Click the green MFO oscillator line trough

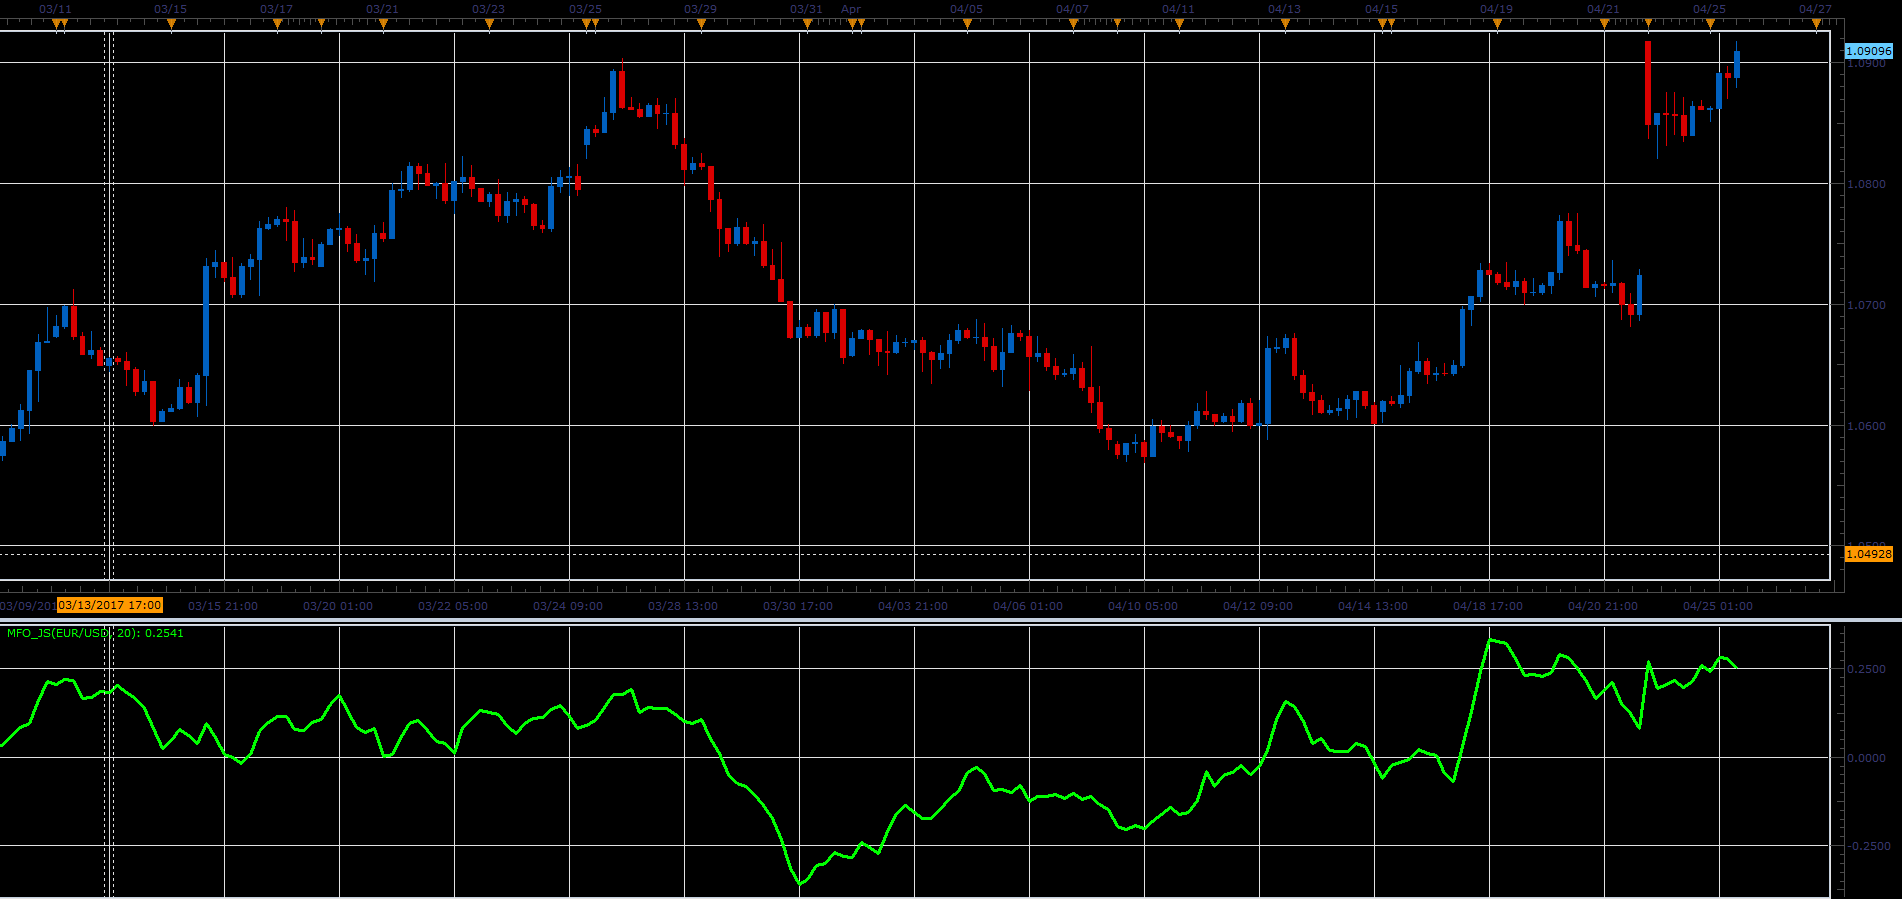800,884
